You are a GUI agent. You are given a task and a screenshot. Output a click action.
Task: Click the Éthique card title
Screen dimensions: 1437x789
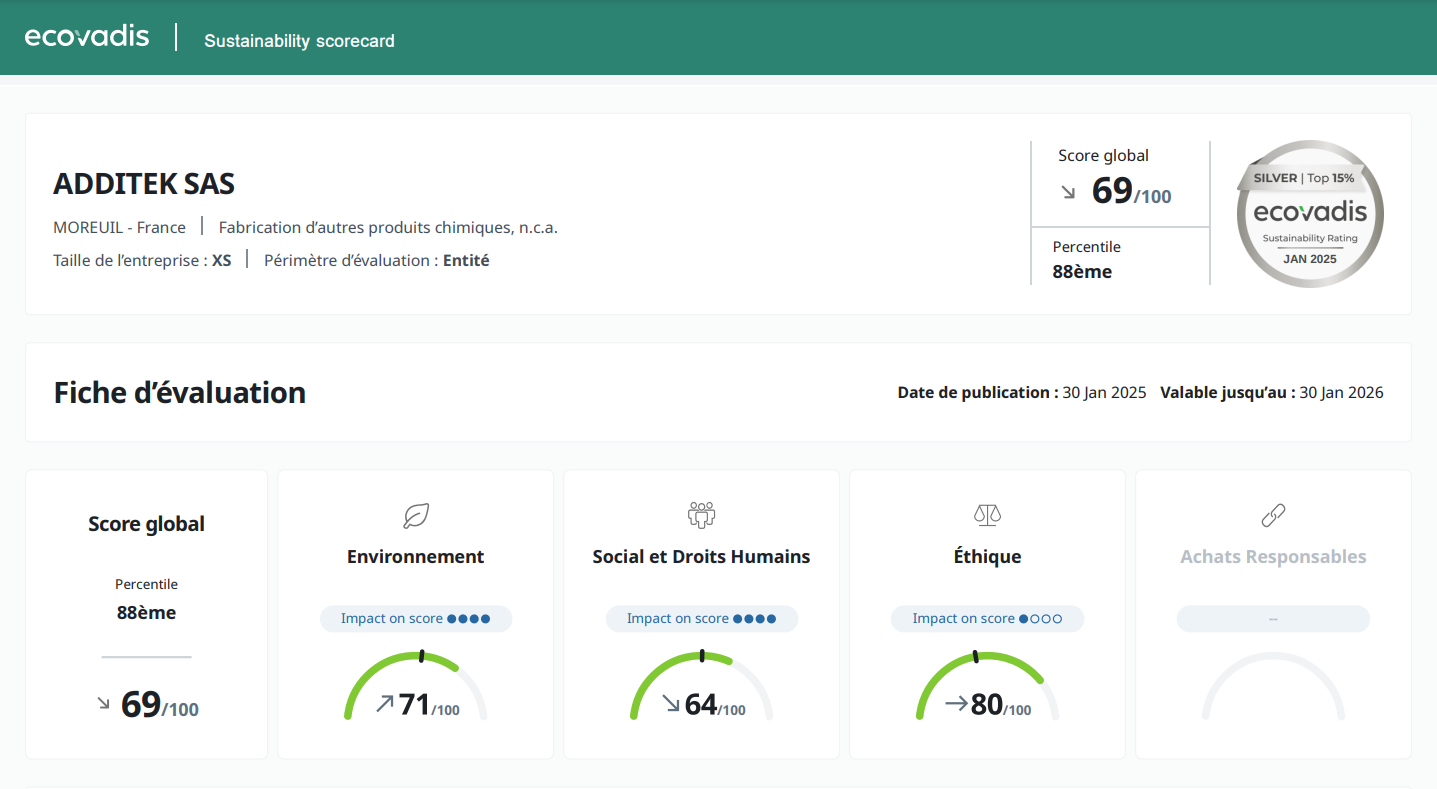coord(987,557)
